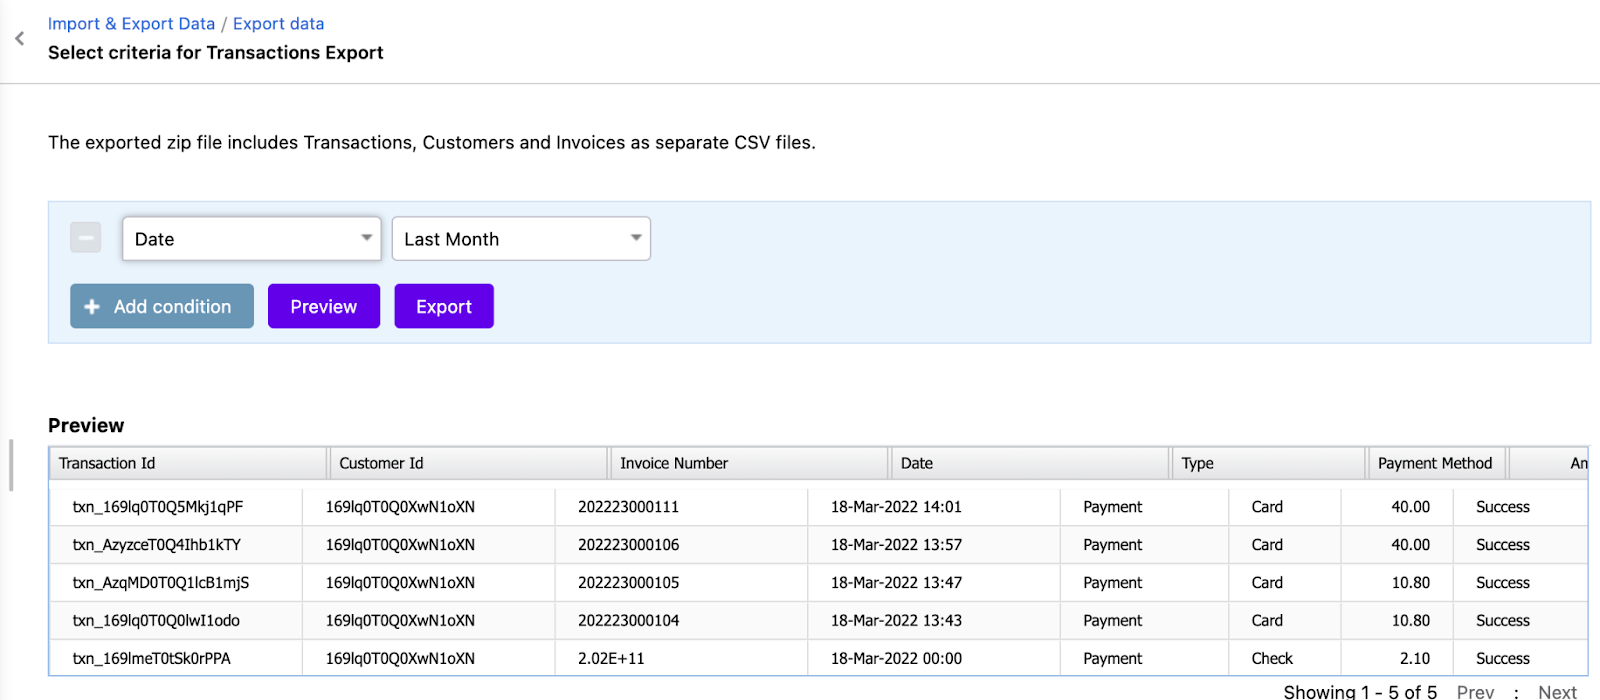1600x700 pixels.
Task: Go to Next page of results
Action: coord(1557,692)
